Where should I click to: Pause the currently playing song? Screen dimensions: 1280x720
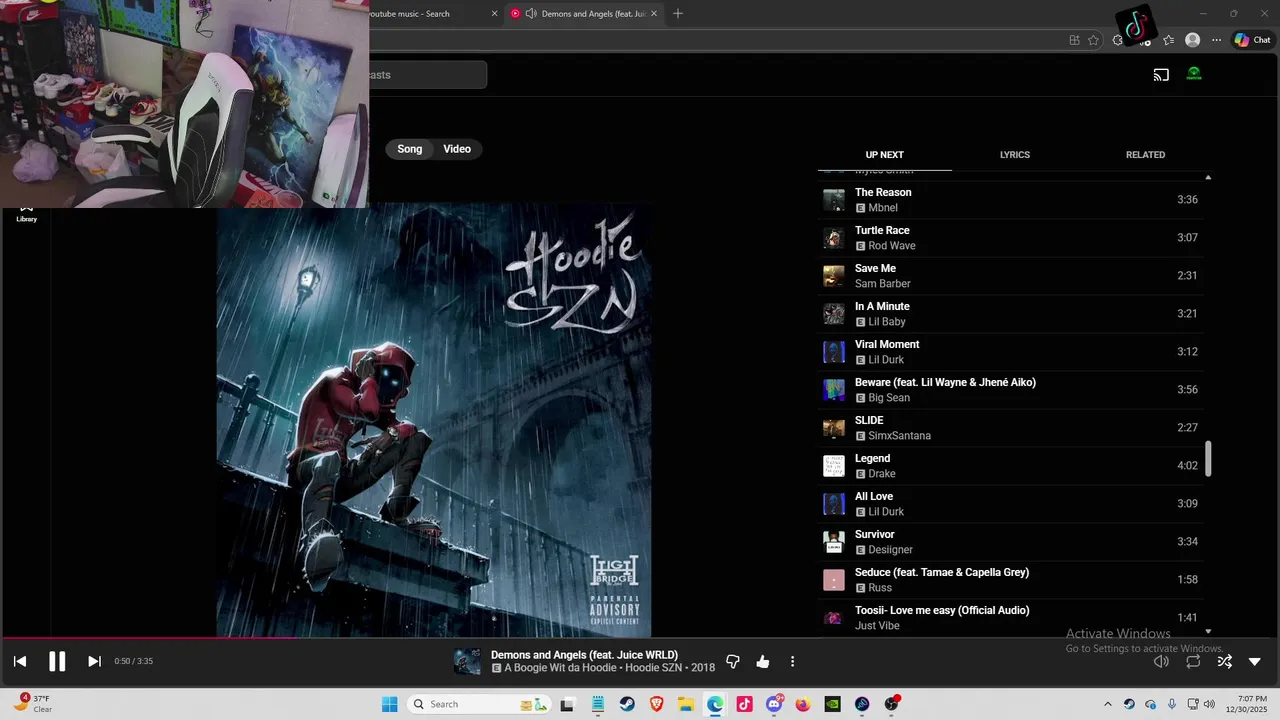tap(57, 661)
